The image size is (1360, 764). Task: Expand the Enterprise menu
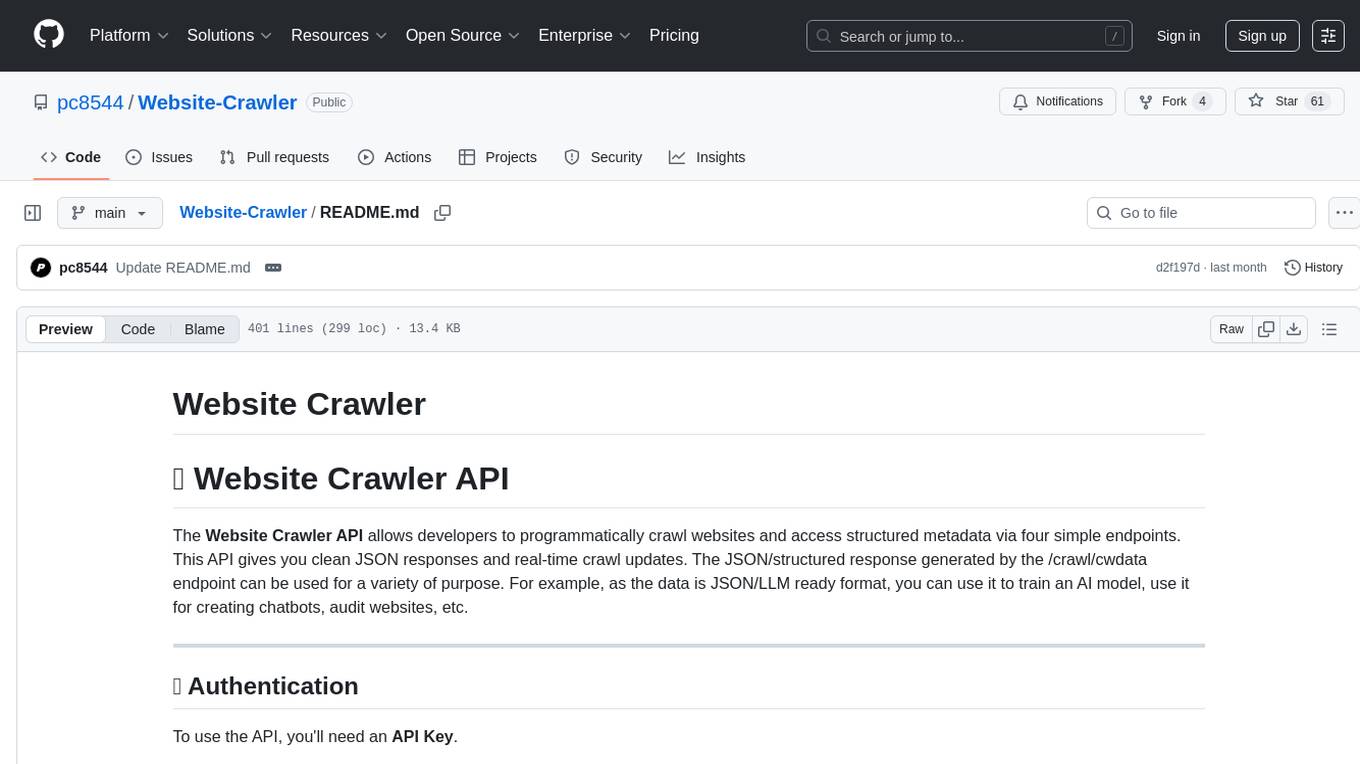pyautogui.click(x=585, y=35)
